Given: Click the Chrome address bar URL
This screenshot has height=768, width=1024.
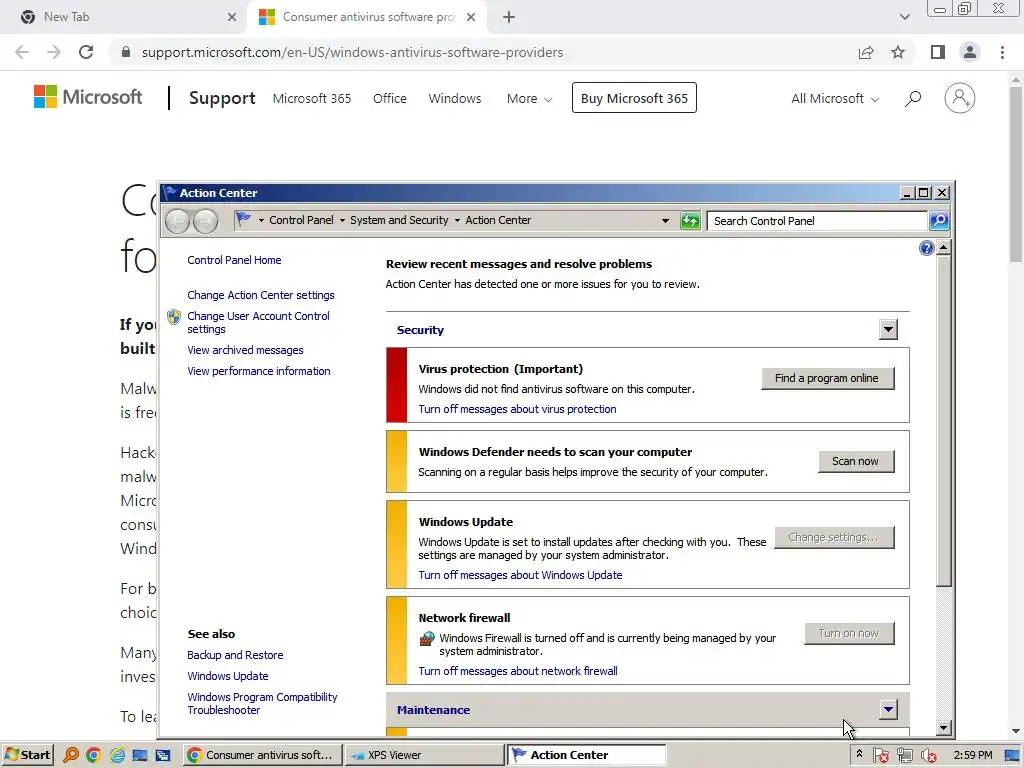Looking at the screenshot, I should pyautogui.click(x=352, y=52).
